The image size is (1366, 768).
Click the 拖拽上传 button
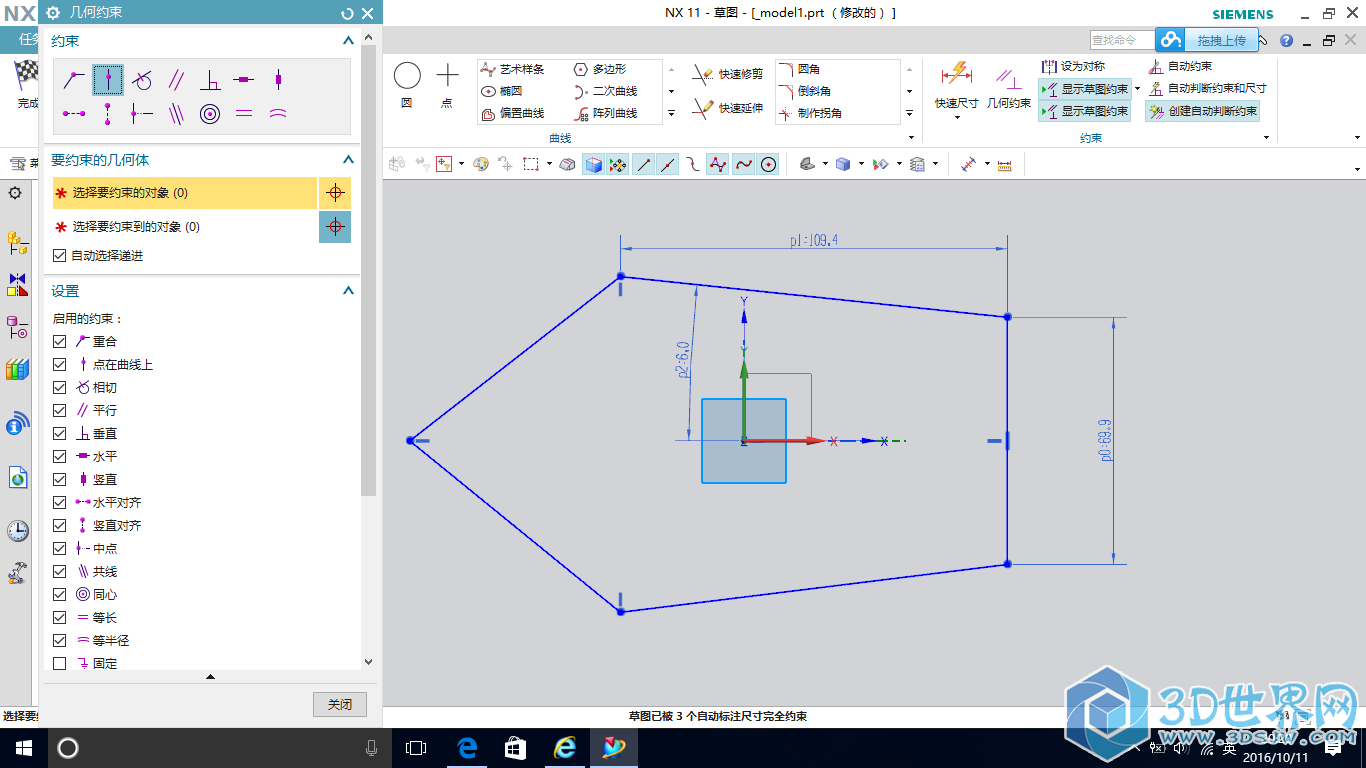(1221, 40)
